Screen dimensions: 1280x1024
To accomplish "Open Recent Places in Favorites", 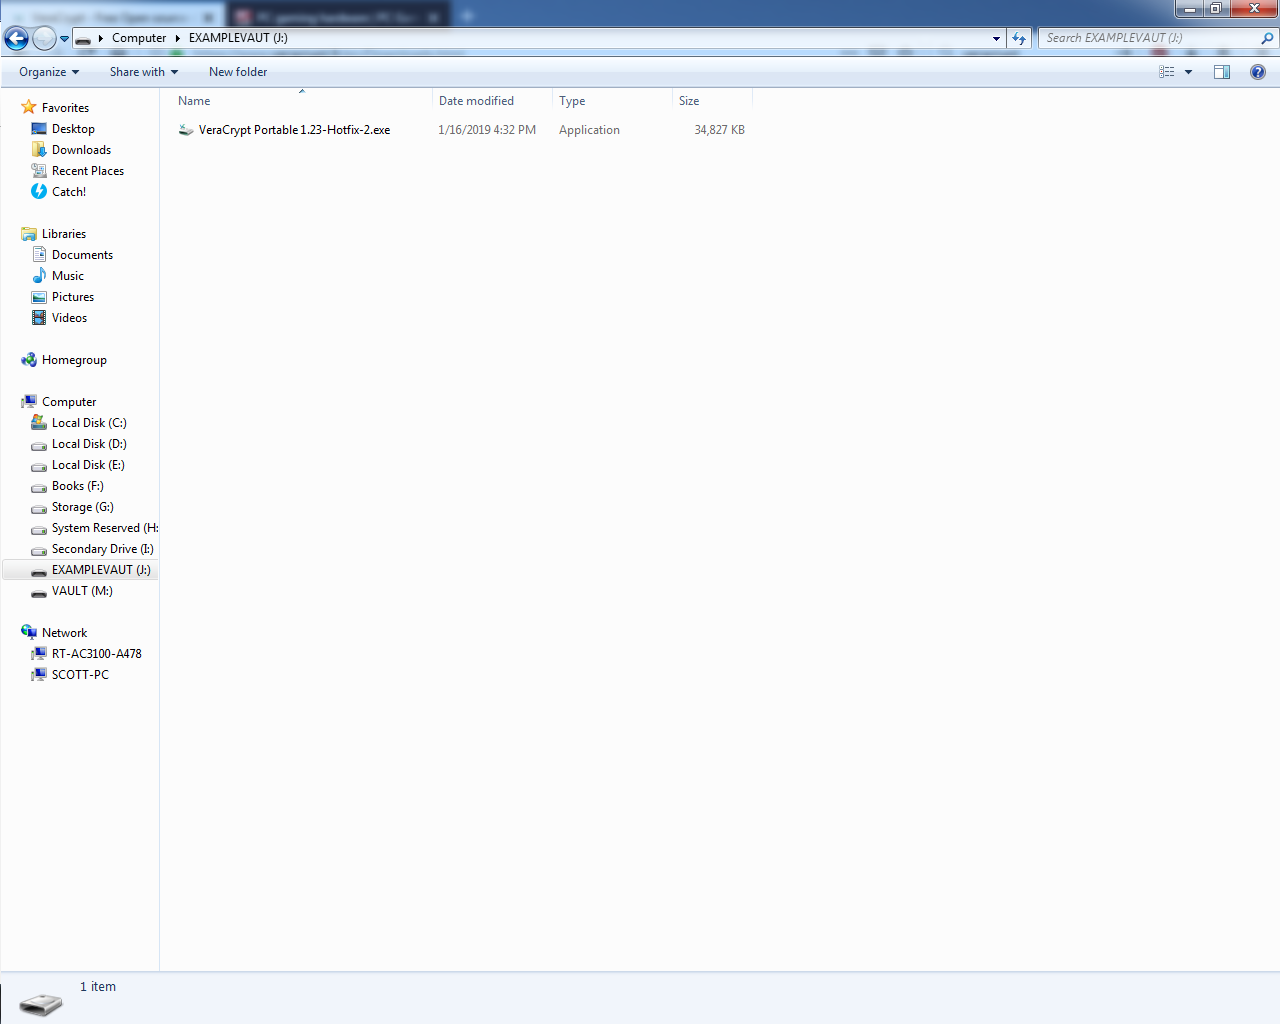I will [x=88, y=171].
